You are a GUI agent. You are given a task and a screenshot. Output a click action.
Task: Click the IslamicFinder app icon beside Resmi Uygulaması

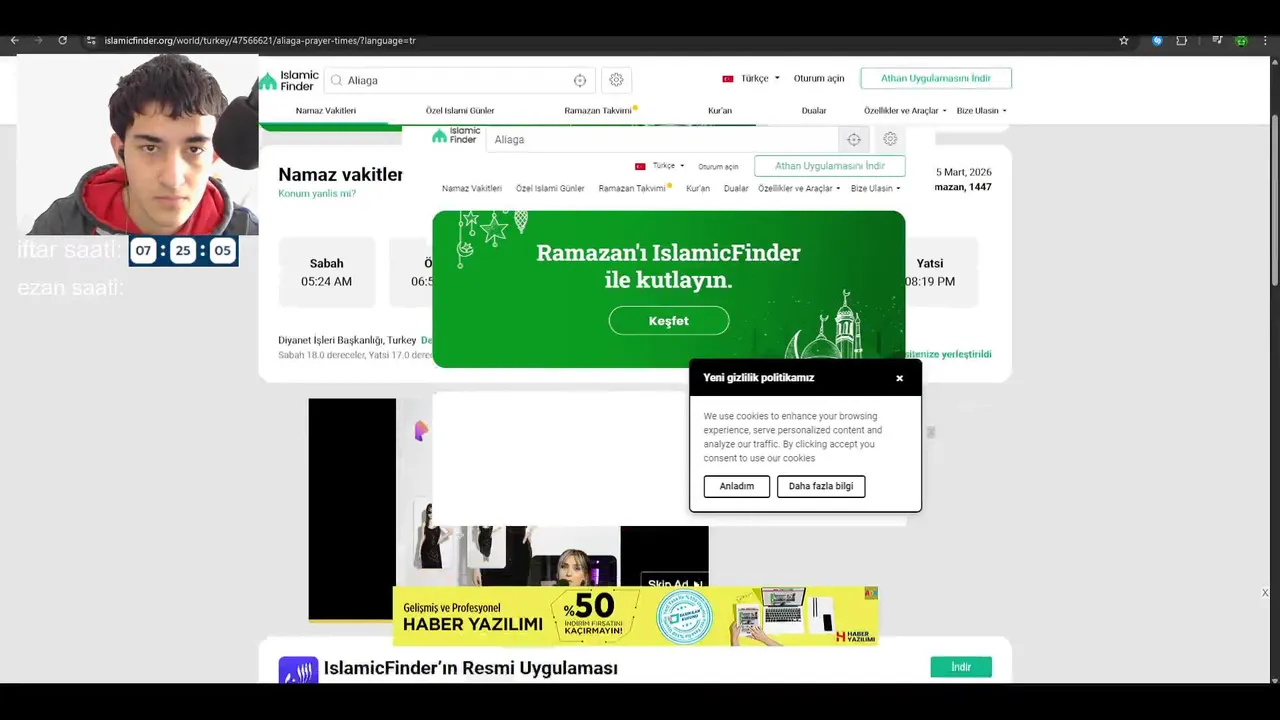[x=298, y=670]
